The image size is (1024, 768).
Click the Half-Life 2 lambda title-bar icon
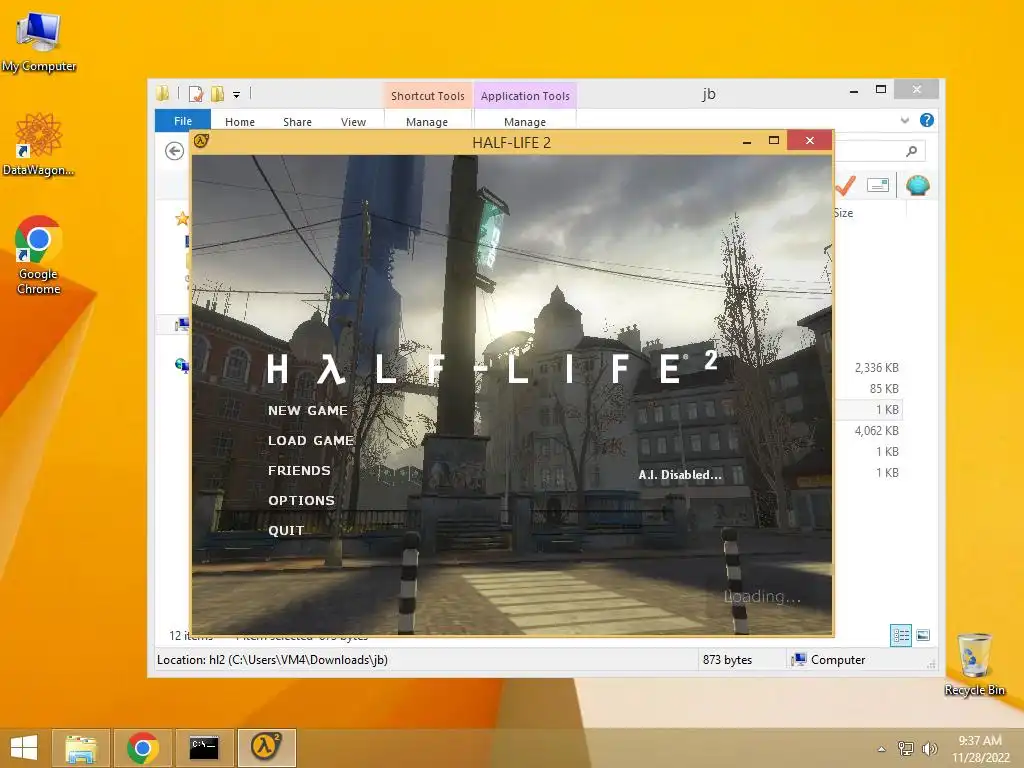click(x=201, y=140)
